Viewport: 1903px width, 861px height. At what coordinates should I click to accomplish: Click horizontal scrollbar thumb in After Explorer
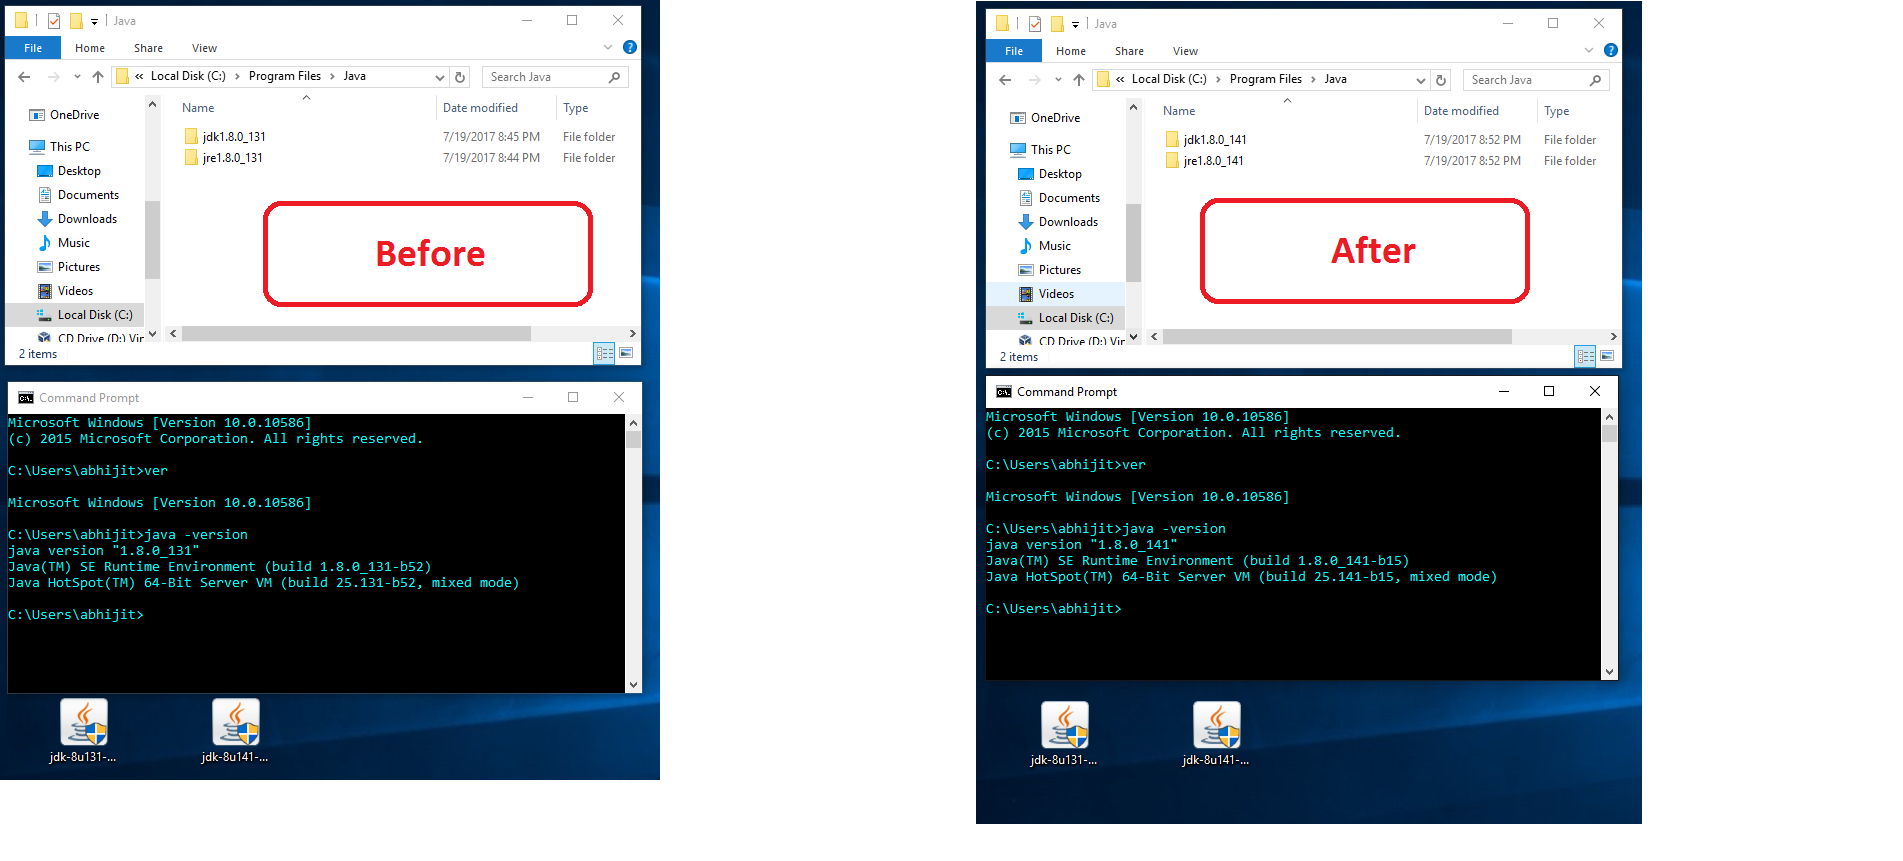[1337, 337]
